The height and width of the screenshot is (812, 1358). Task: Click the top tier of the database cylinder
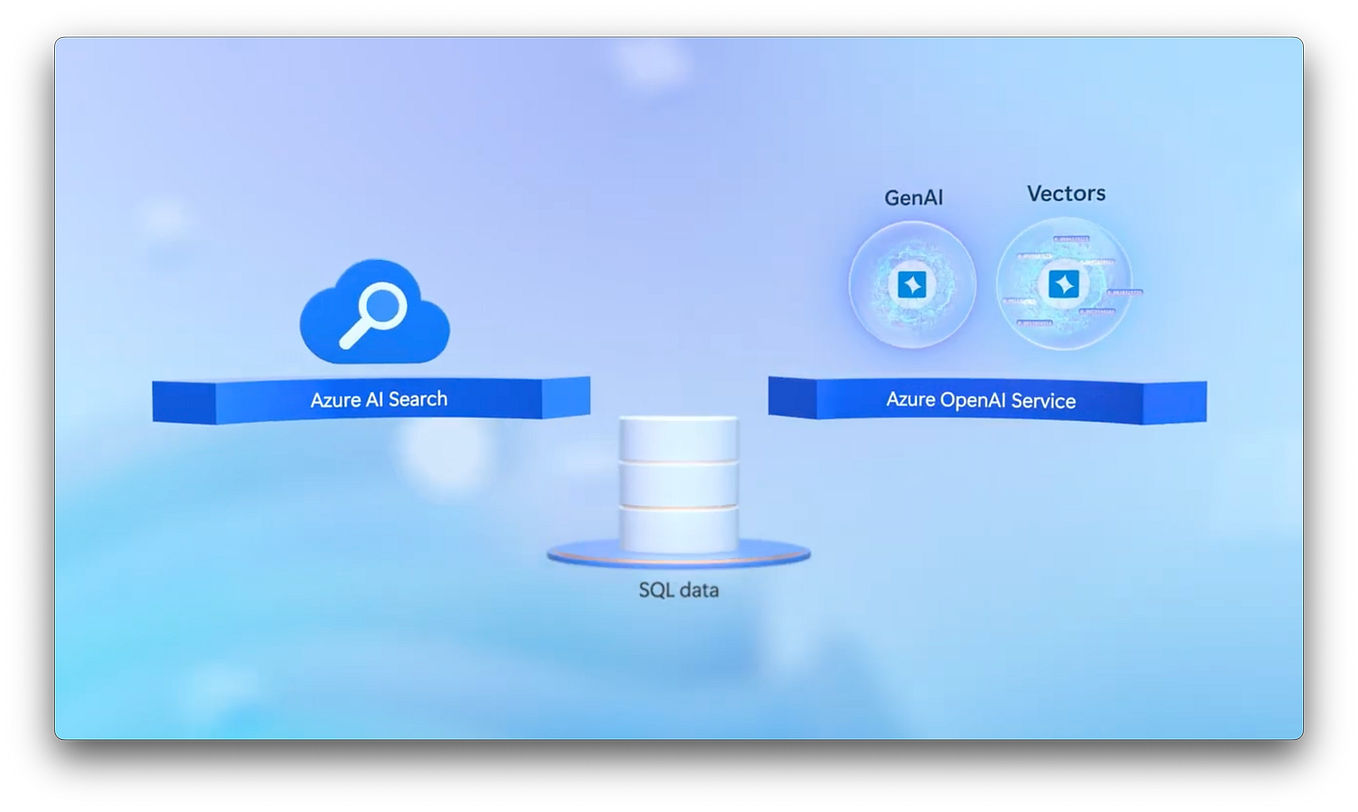(678, 435)
